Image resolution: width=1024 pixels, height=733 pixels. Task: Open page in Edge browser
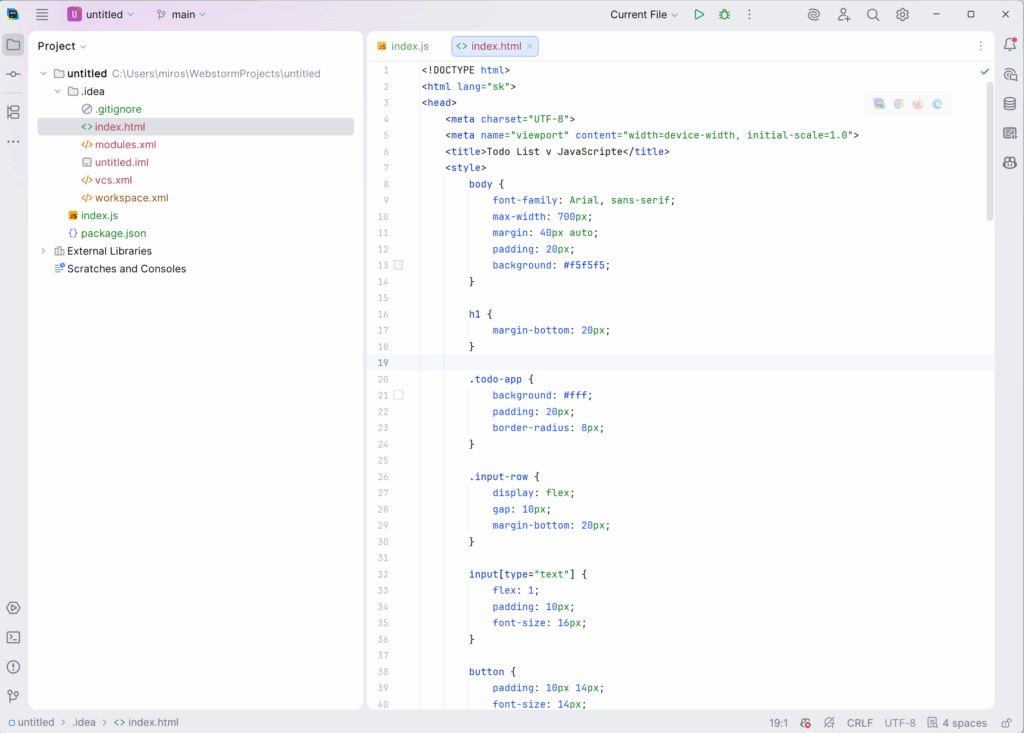[x=937, y=104]
